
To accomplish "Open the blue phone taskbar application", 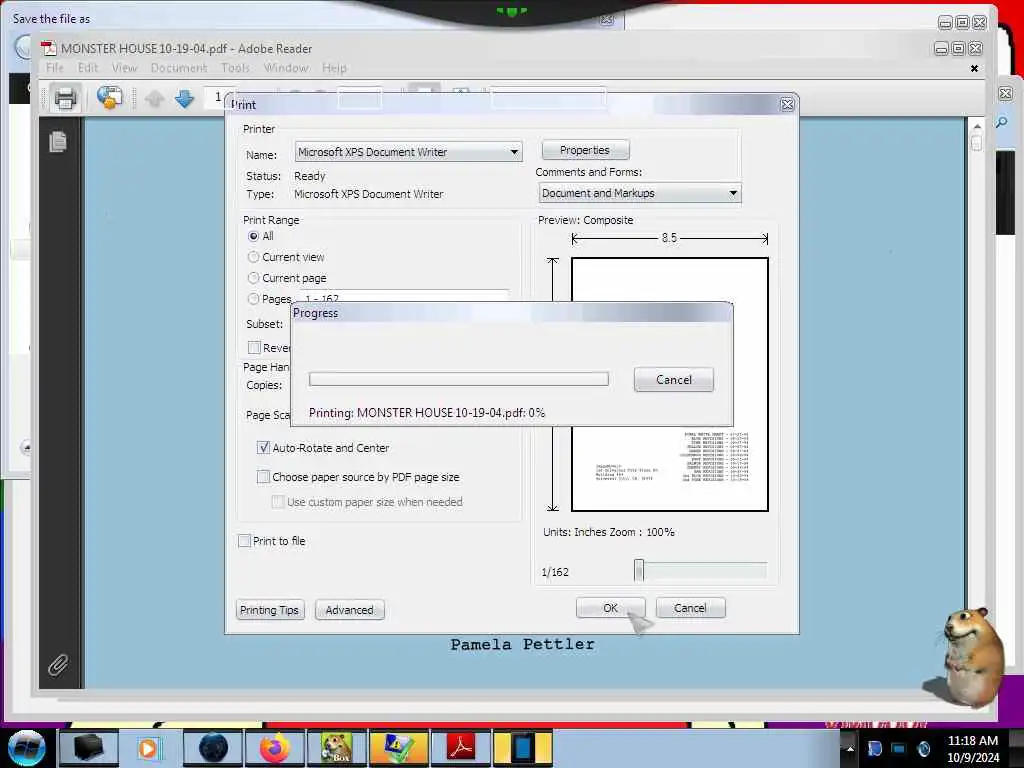I will tap(522, 748).
